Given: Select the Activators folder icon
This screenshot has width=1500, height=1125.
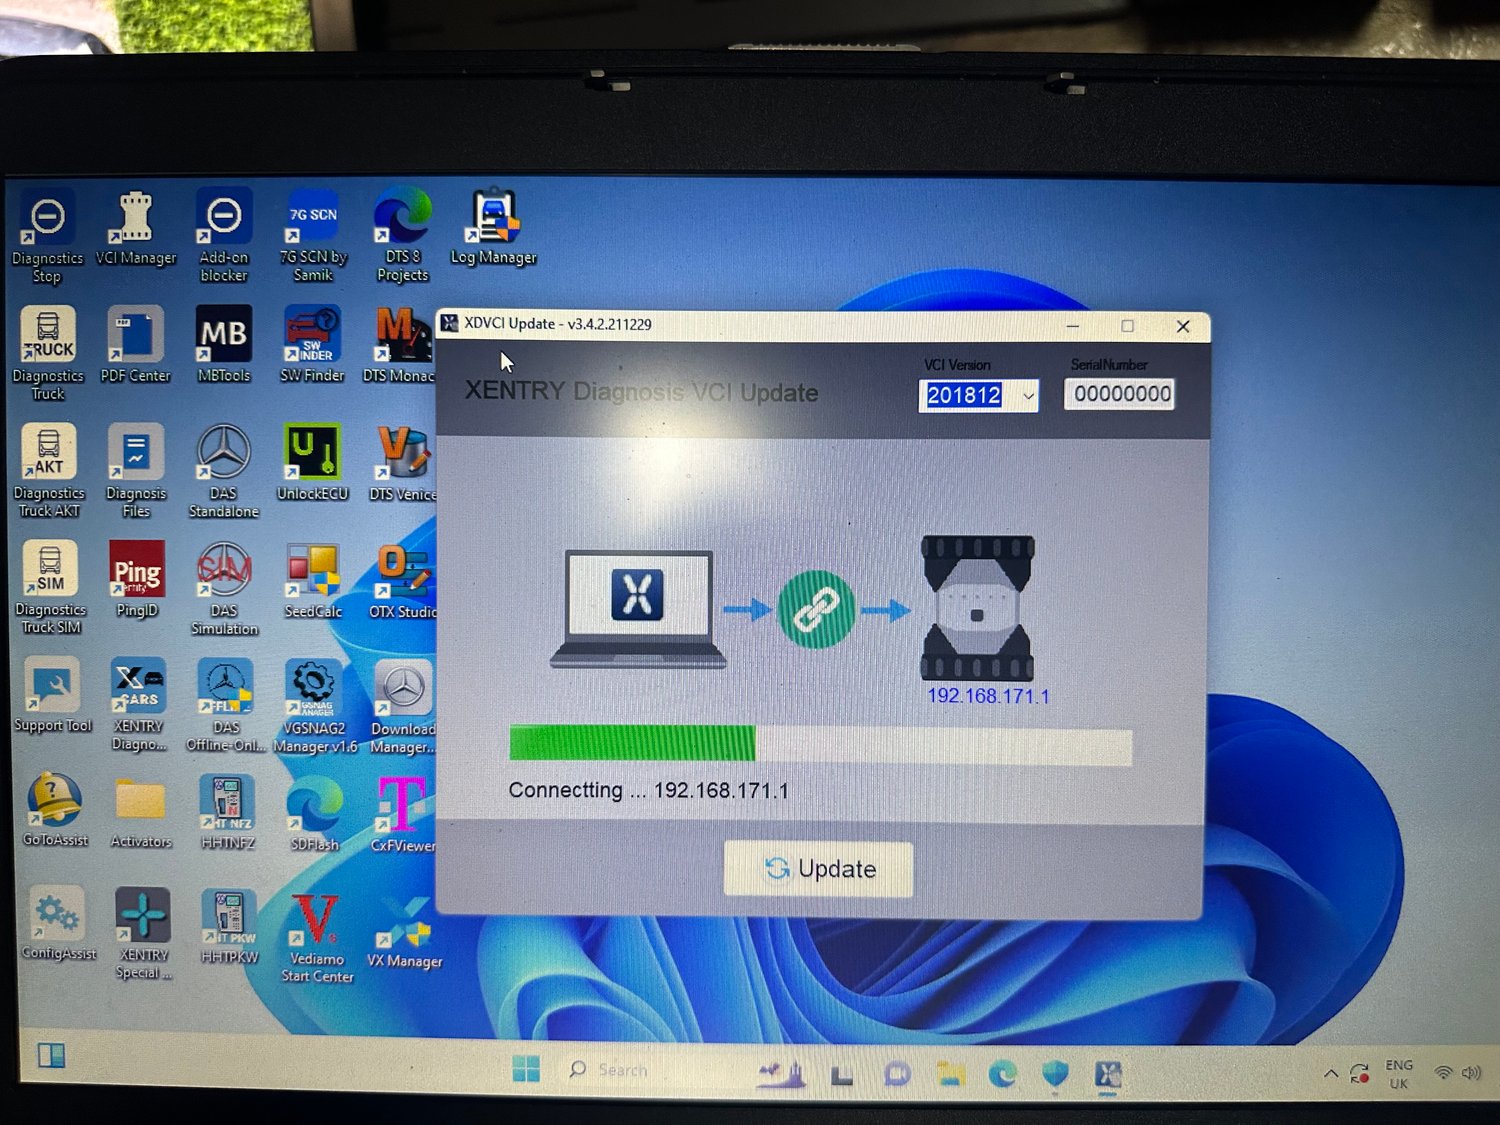Looking at the screenshot, I should point(141,812).
